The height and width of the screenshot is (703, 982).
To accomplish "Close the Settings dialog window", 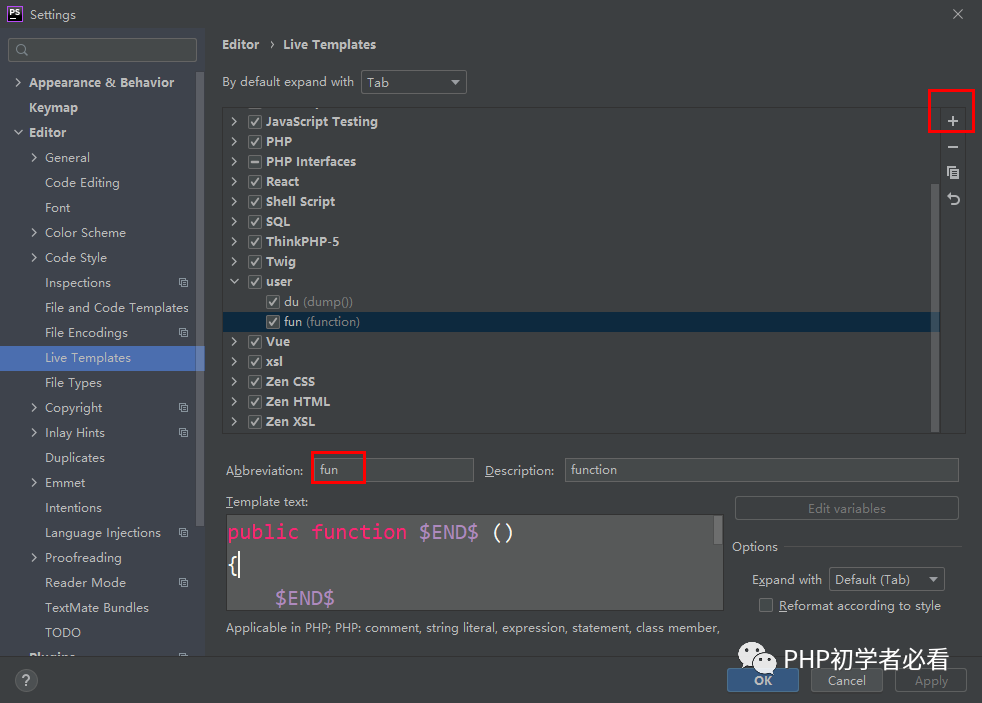I will pos(958,14).
